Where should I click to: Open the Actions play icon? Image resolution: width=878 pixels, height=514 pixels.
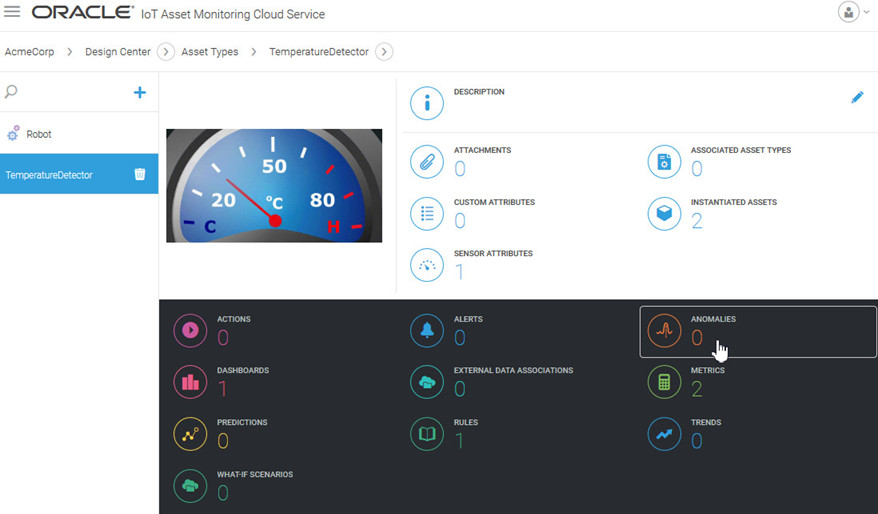pyautogui.click(x=190, y=330)
